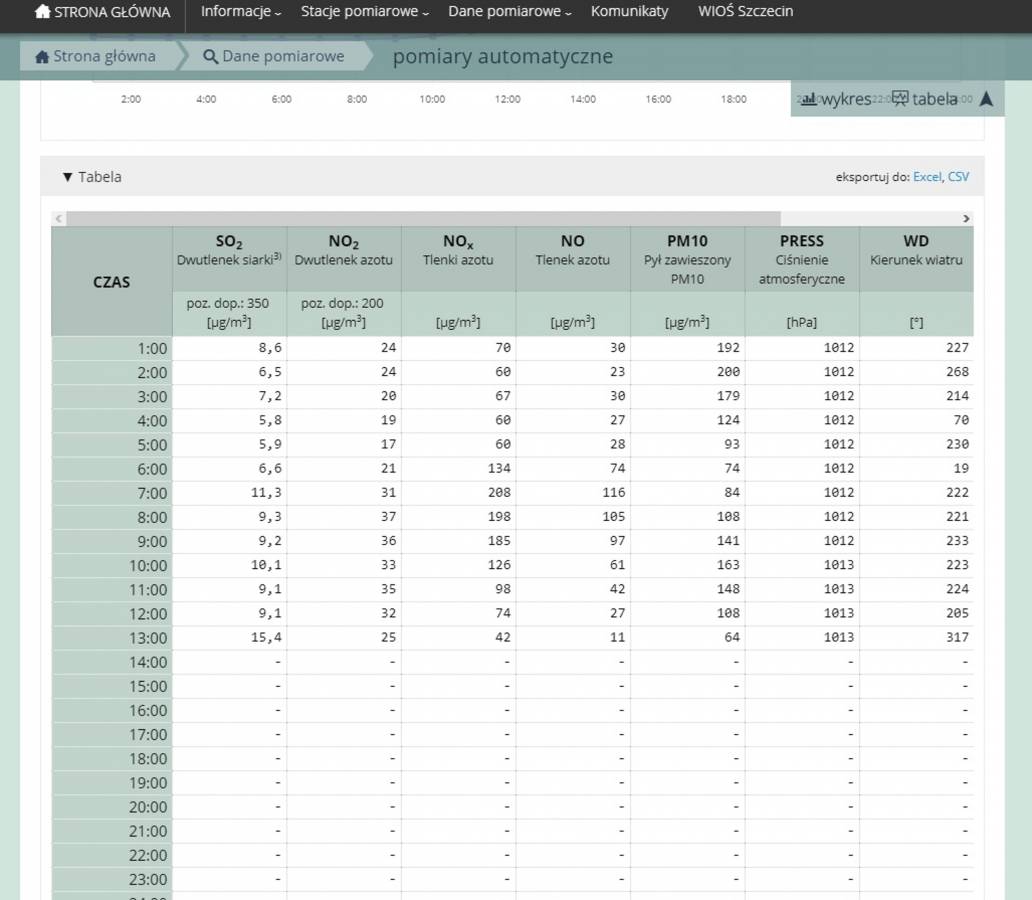
Task: Click the CZAS column header
Action: pos(112,282)
